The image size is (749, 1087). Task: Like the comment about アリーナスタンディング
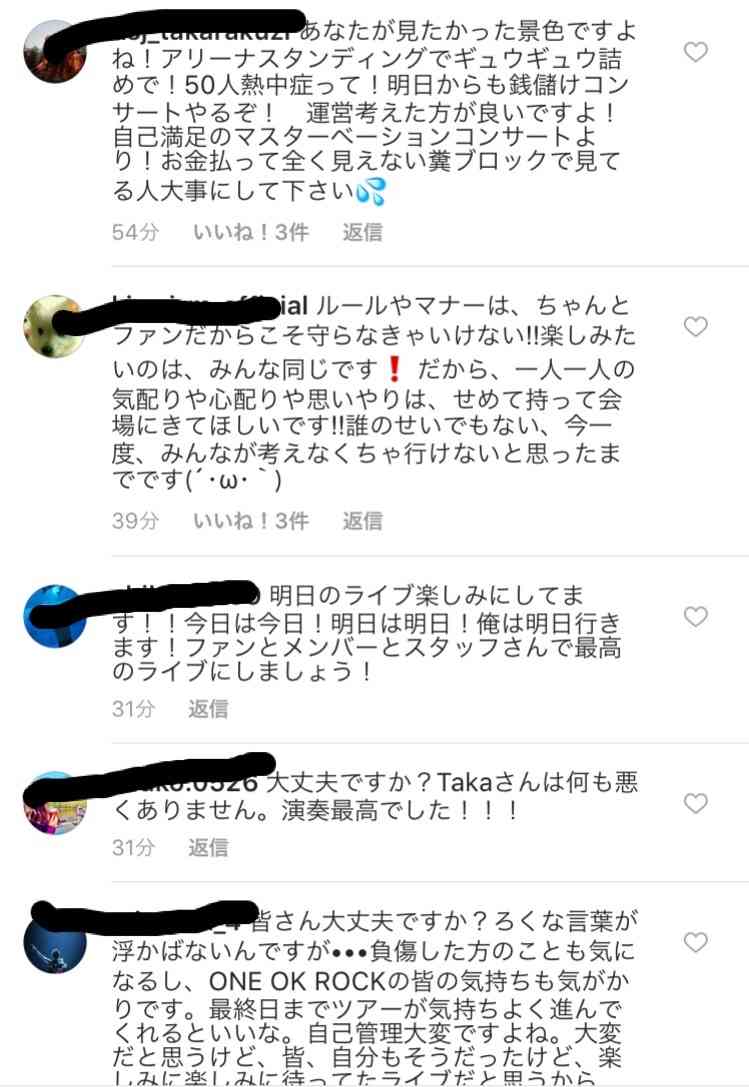(696, 52)
